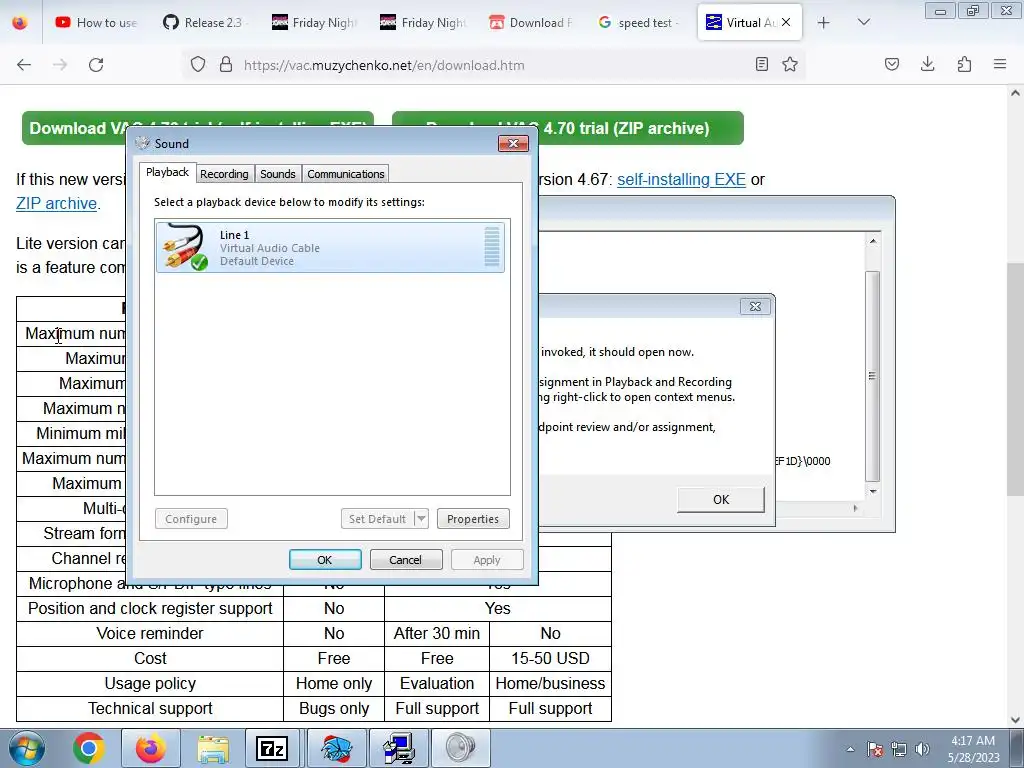Select the Line 1 Virtual Audio Cable device
Viewport: 1024px width, 768px height.
(x=330, y=248)
